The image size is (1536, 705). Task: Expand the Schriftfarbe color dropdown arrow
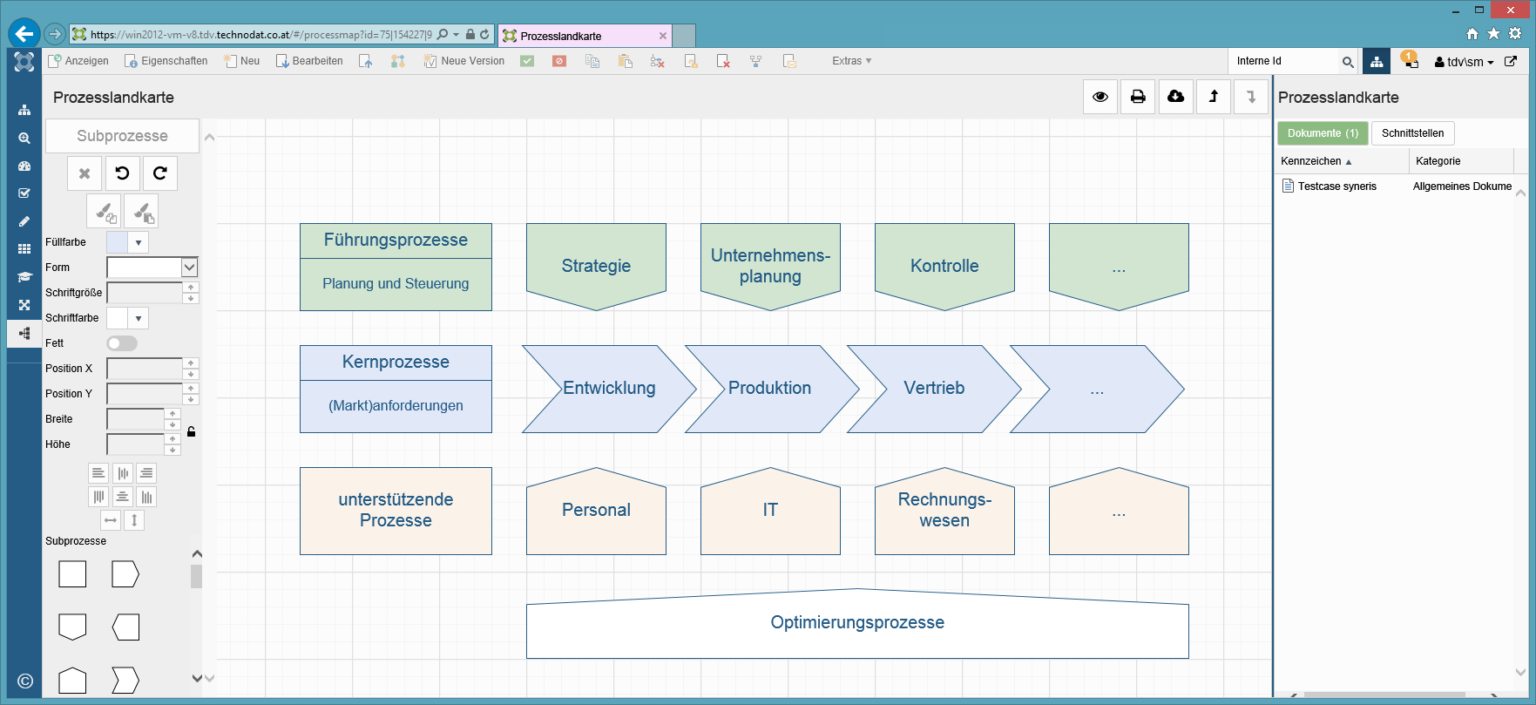click(x=138, y=318)
